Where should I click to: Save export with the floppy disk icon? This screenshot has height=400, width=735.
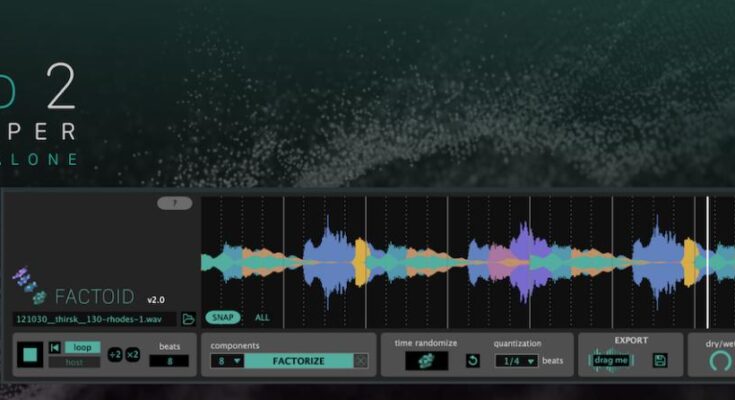point(660,360)
